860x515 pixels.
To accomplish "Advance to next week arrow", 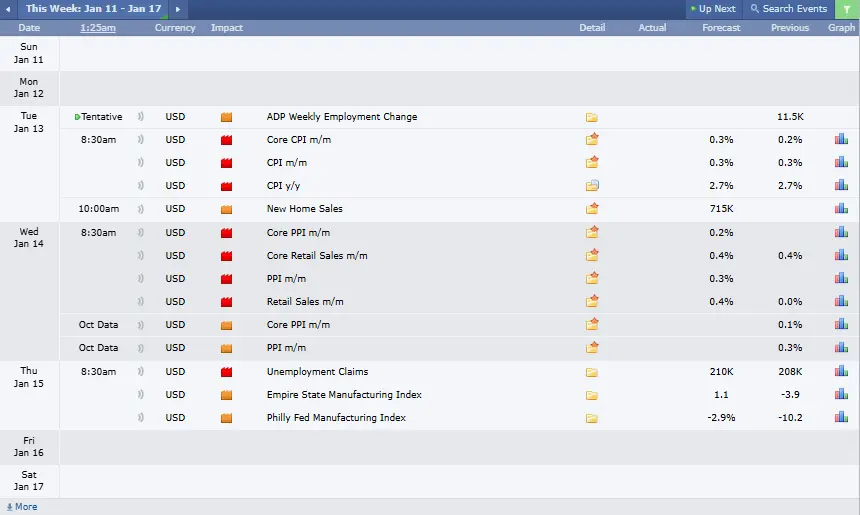I will point(178,9).
